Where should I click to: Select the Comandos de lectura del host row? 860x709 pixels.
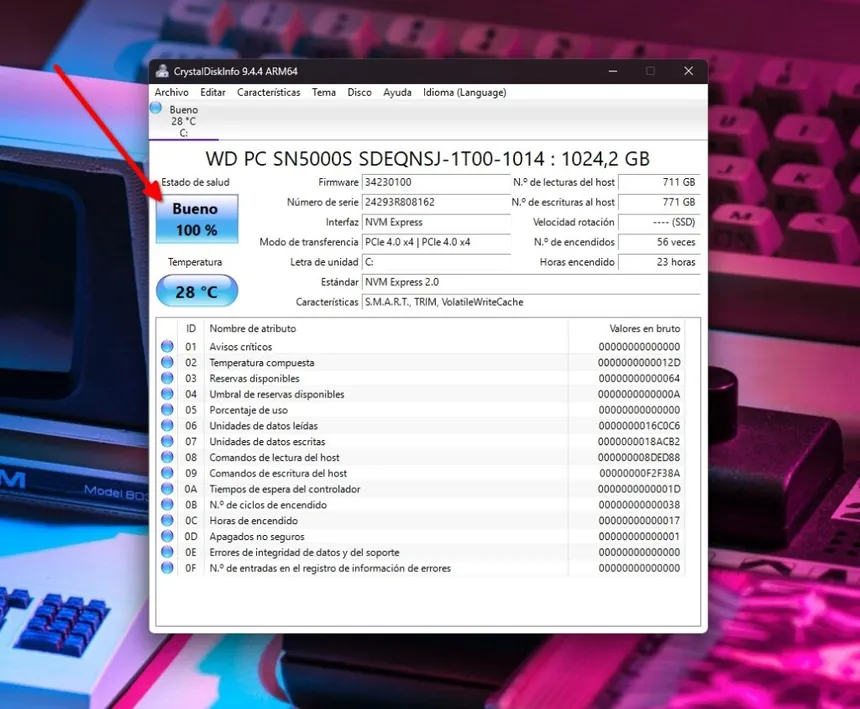coord(421,457)
